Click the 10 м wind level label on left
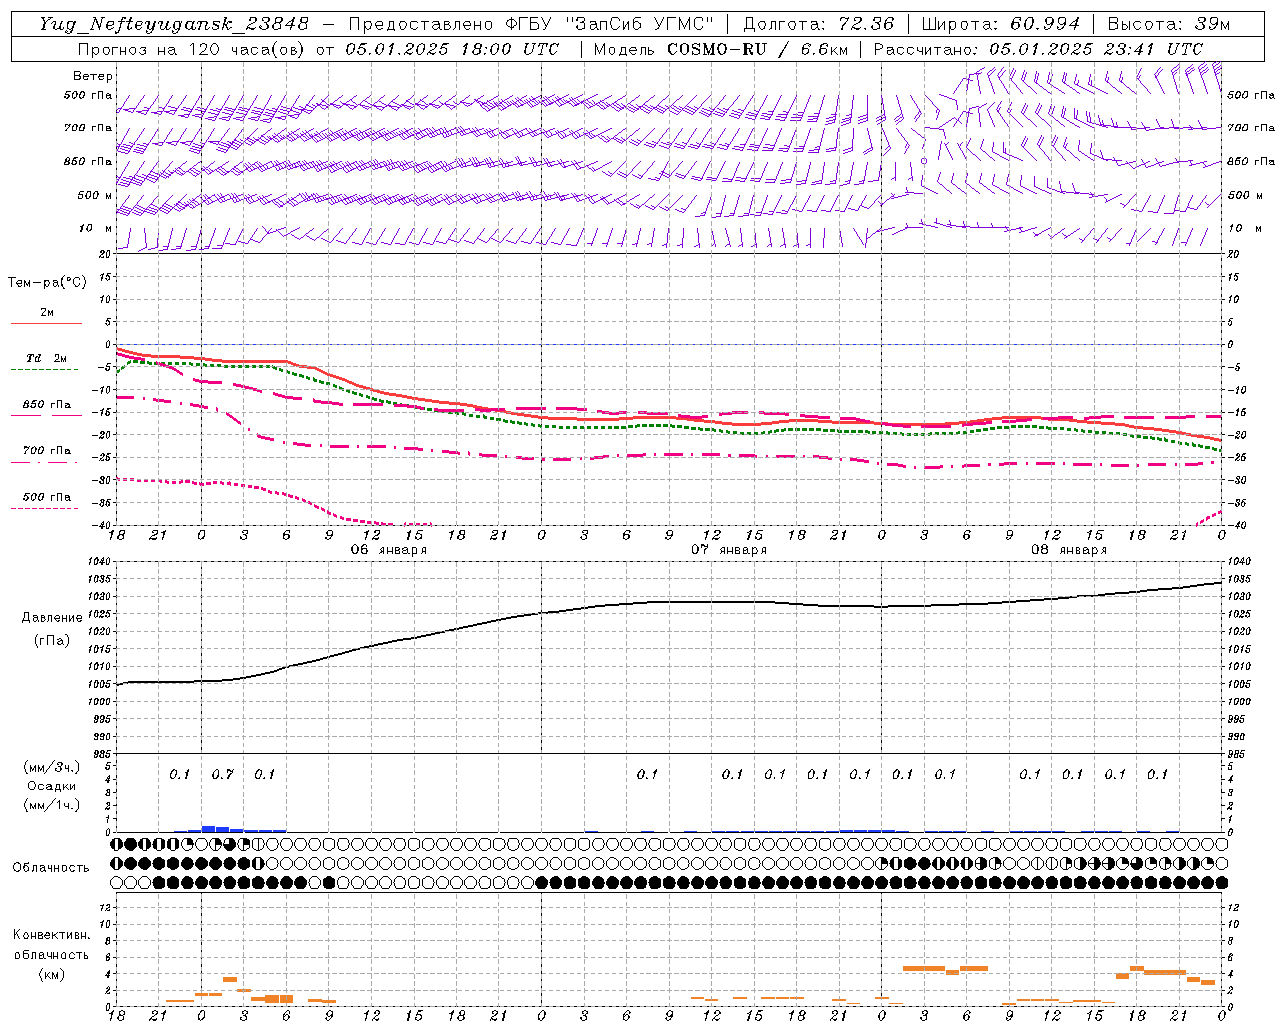This screenshot has height=1024, width=1280. (x=96, y=228)
